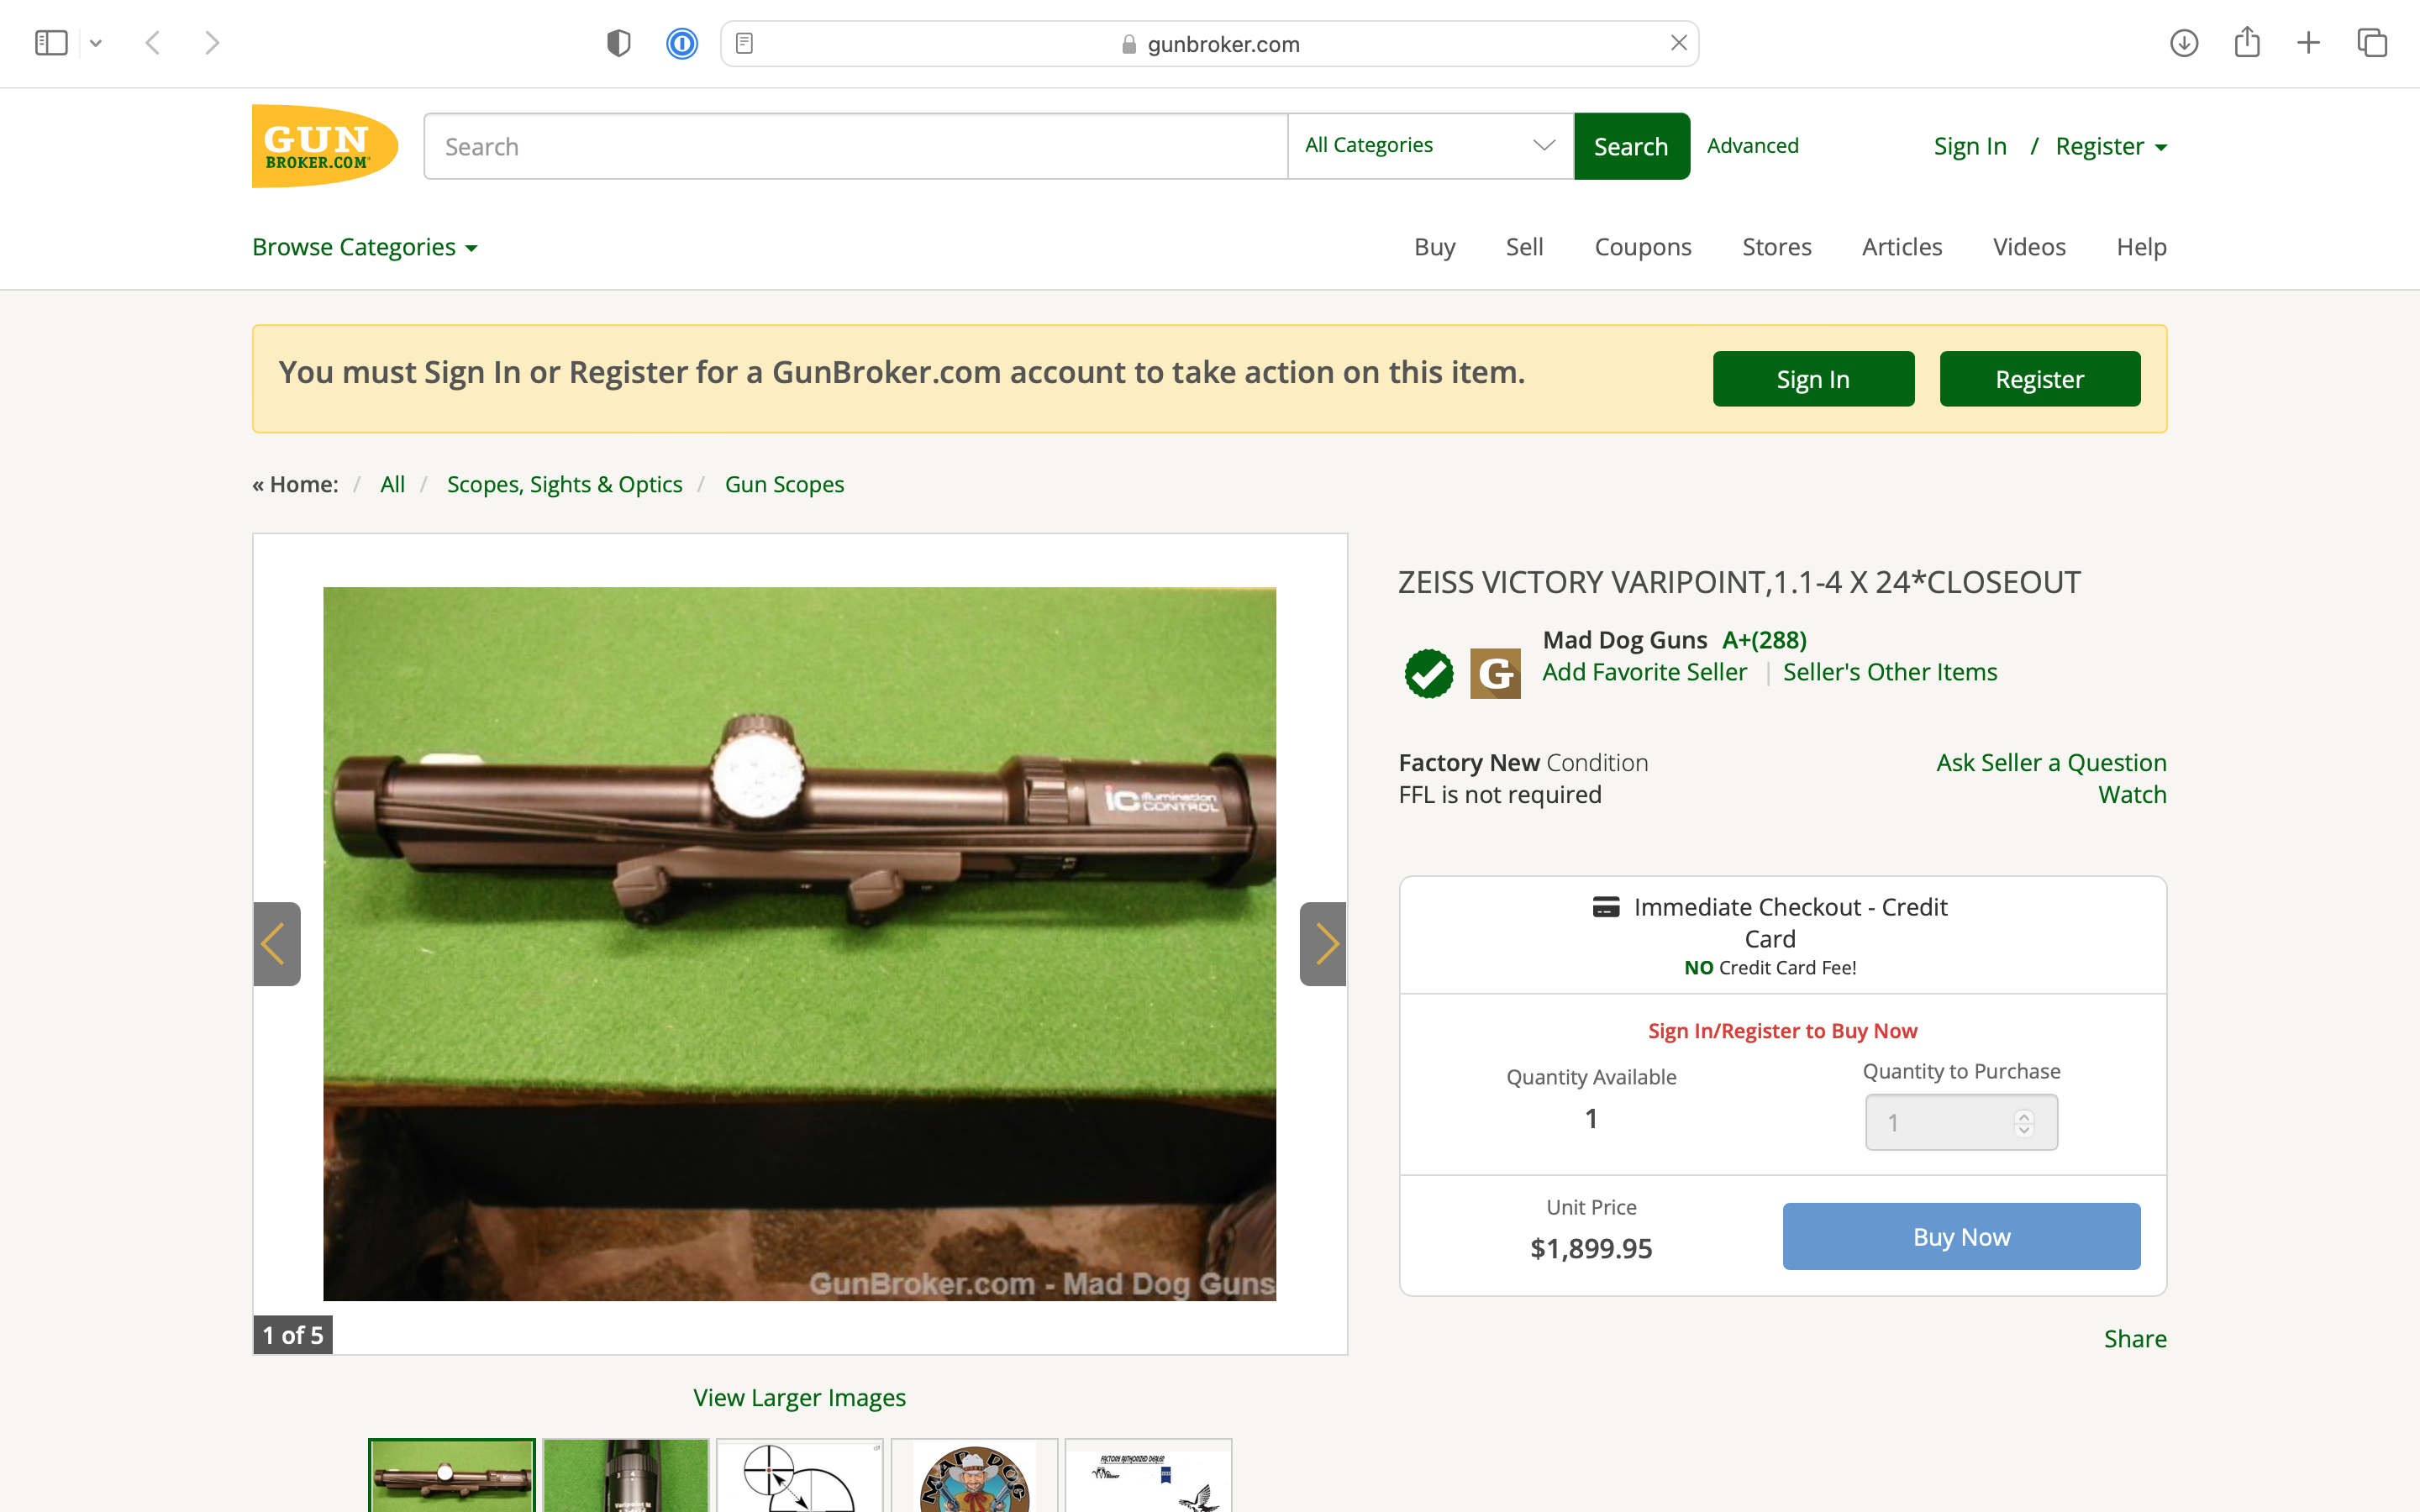Open the privacy shield icon
Viewport: 2420px width, 1512px height.
pos(619,43)
